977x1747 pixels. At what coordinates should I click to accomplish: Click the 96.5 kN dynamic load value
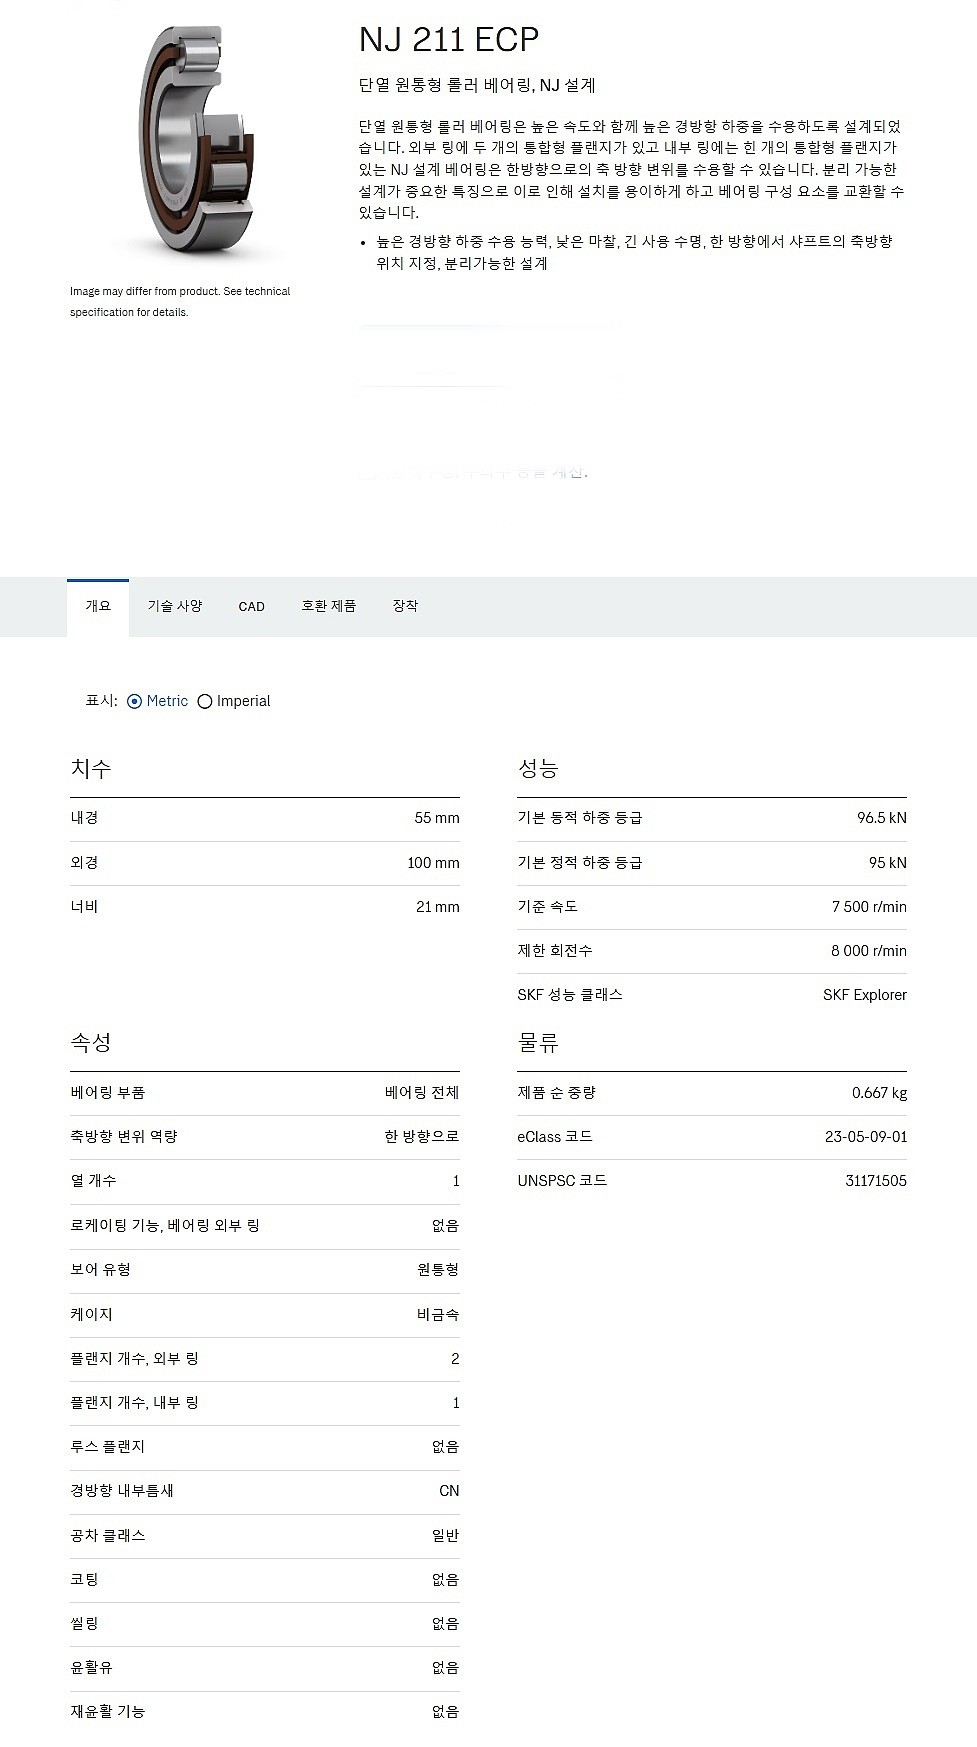point(882,818)
